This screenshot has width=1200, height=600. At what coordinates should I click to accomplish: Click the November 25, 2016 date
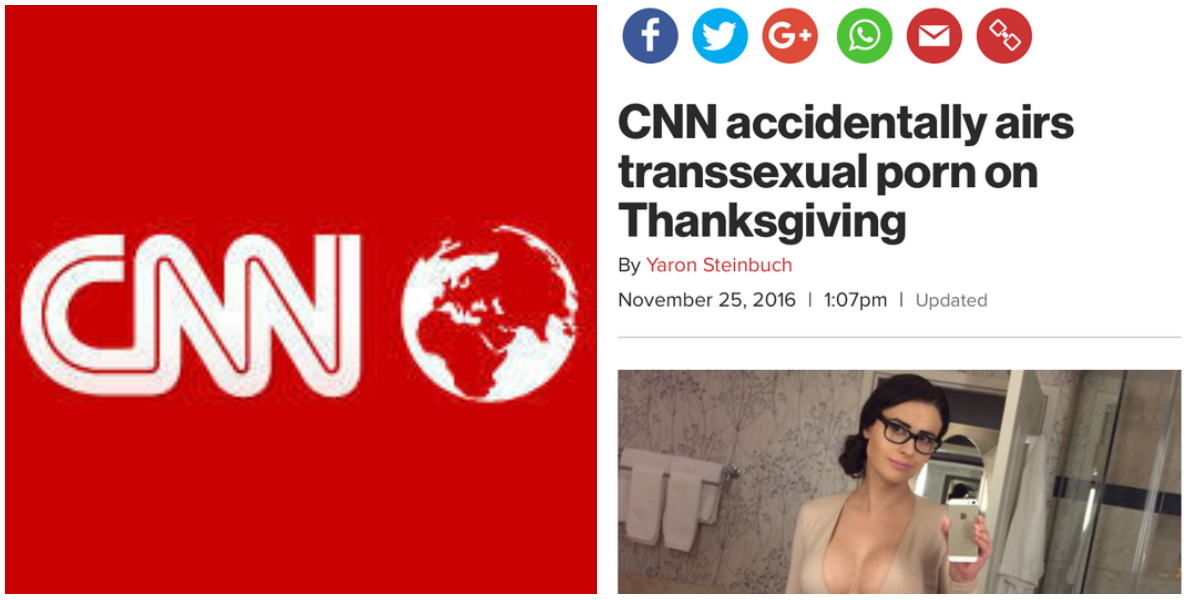pyautogui.click(x=707, y=300)
